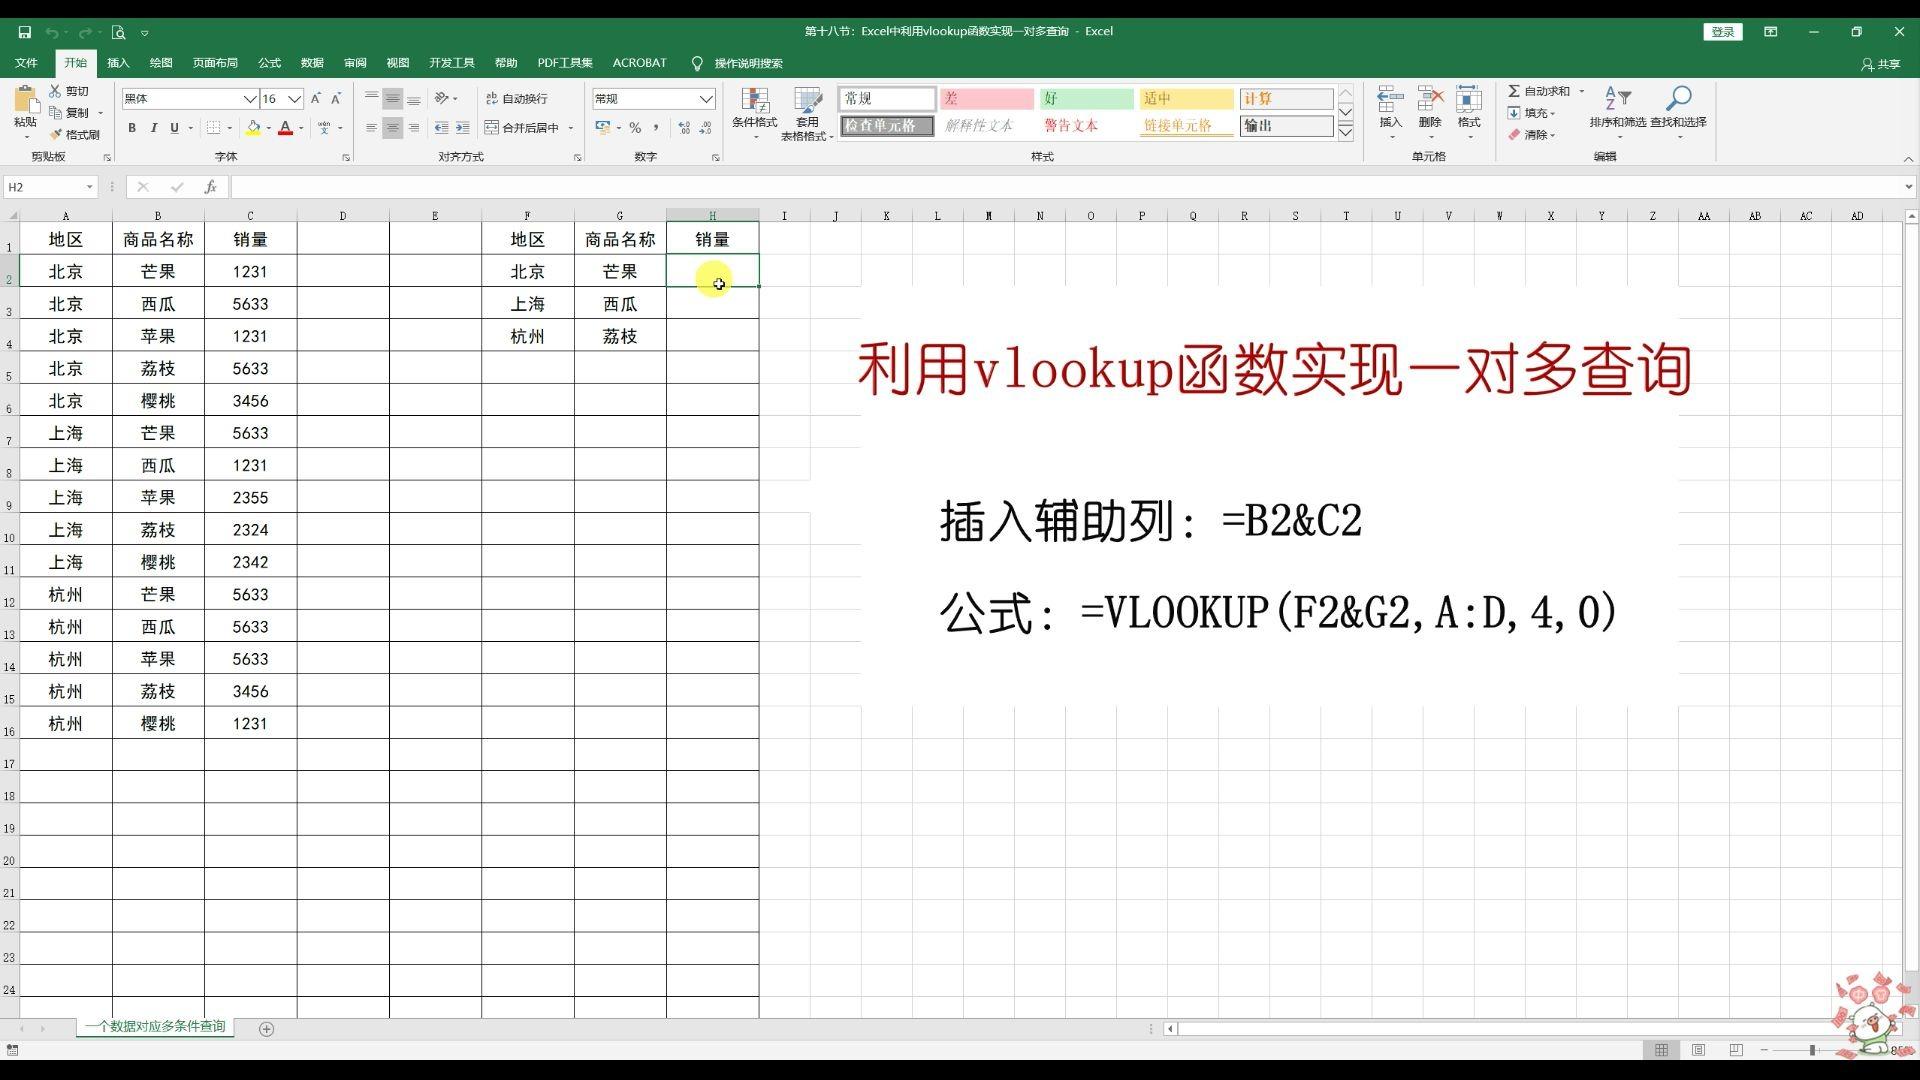Click the Insert cells icon
The width and height of the screenshot is (1920, 1080).
[1390, 100]
